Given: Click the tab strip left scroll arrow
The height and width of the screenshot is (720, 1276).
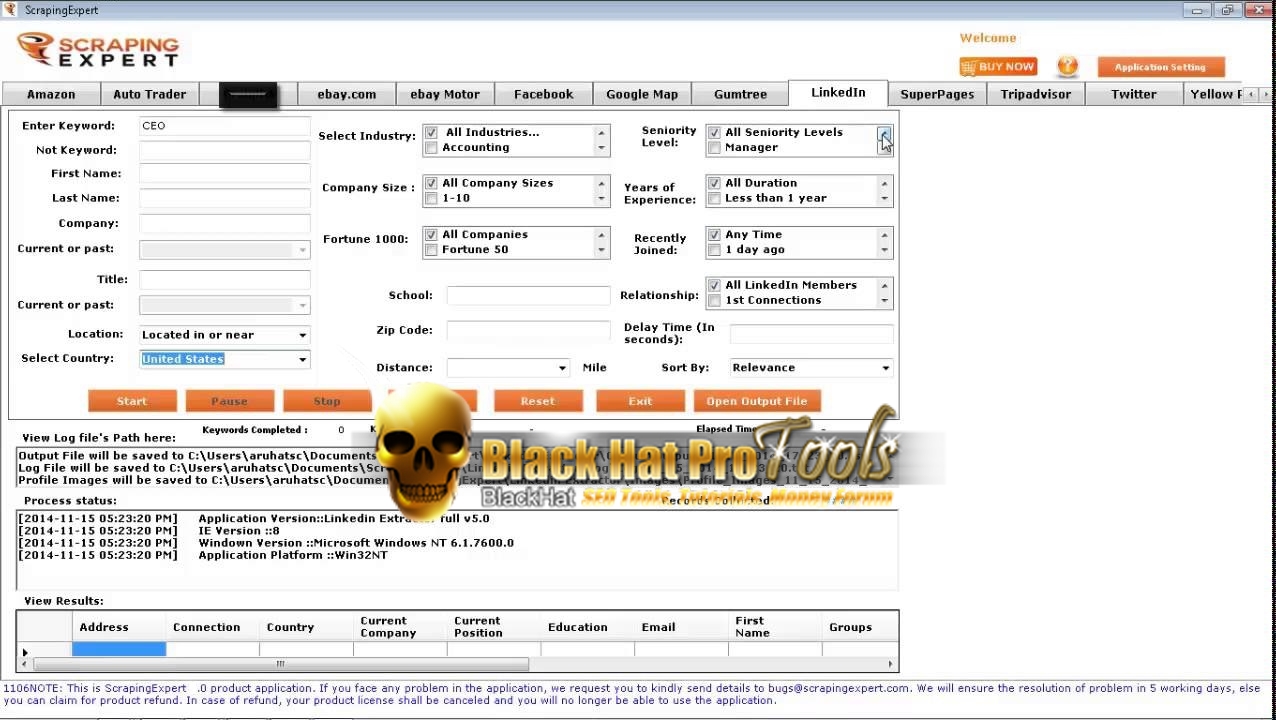Looking at the screenshot, I should 1253,94.
